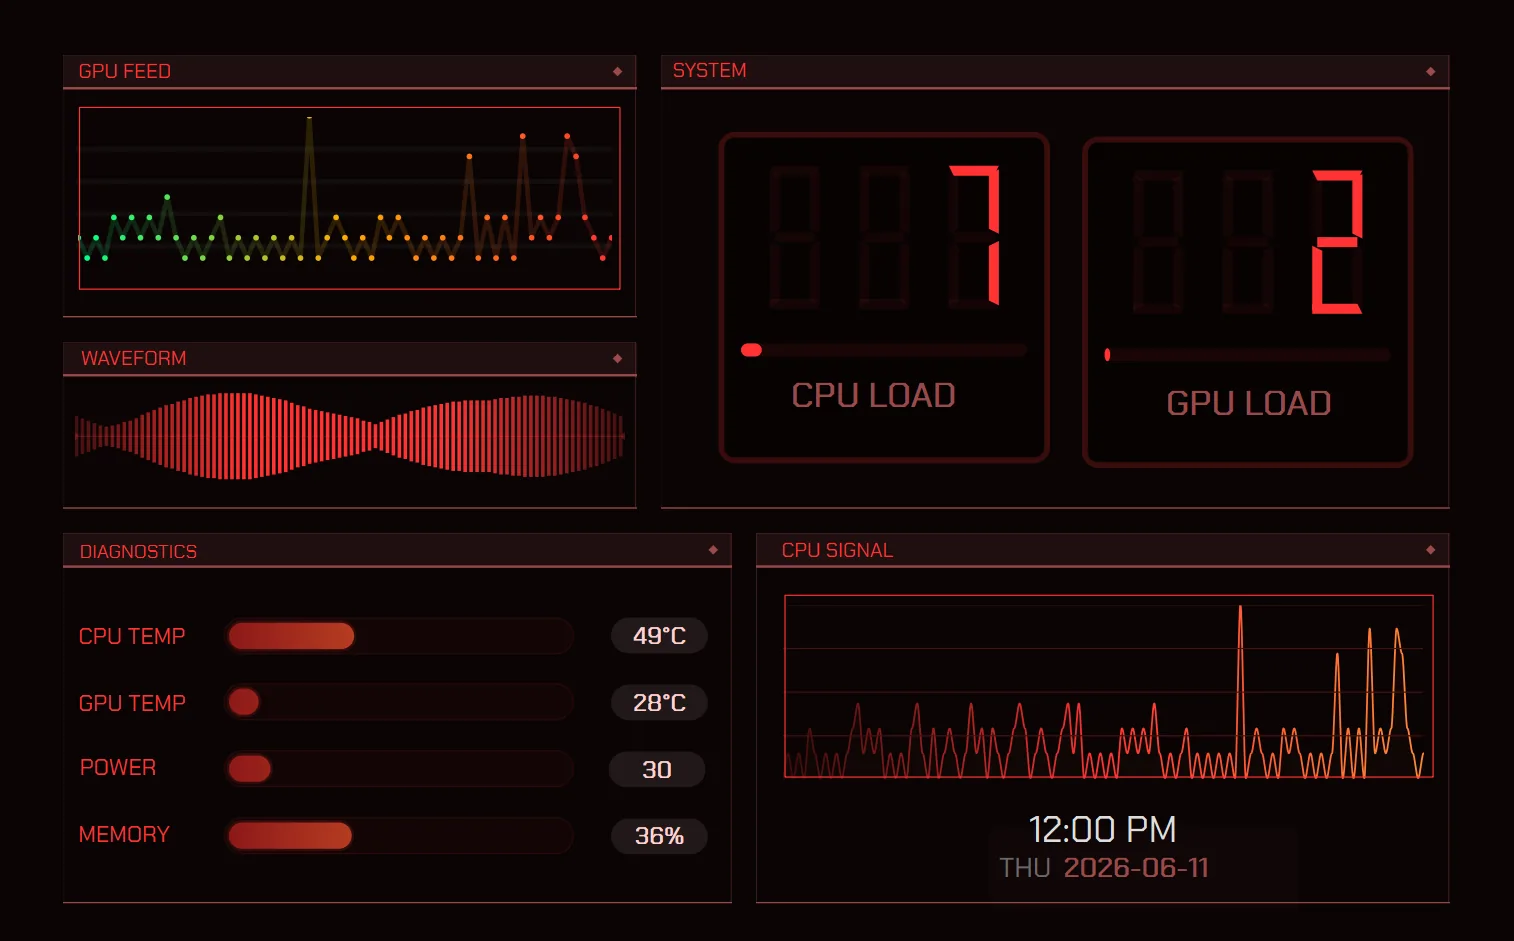1514x941 pixels.
Task: Click the CPU TEMP progress bar
Action: pos(399,636)
